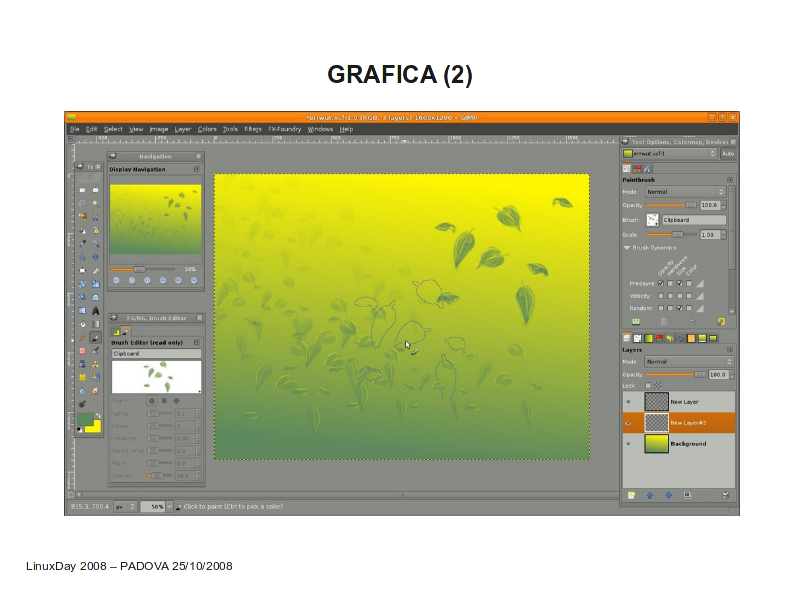Open the Colors menu
The width and height of the screenshot is (800, 600).
pyautogui.click(x=207, y=129)
